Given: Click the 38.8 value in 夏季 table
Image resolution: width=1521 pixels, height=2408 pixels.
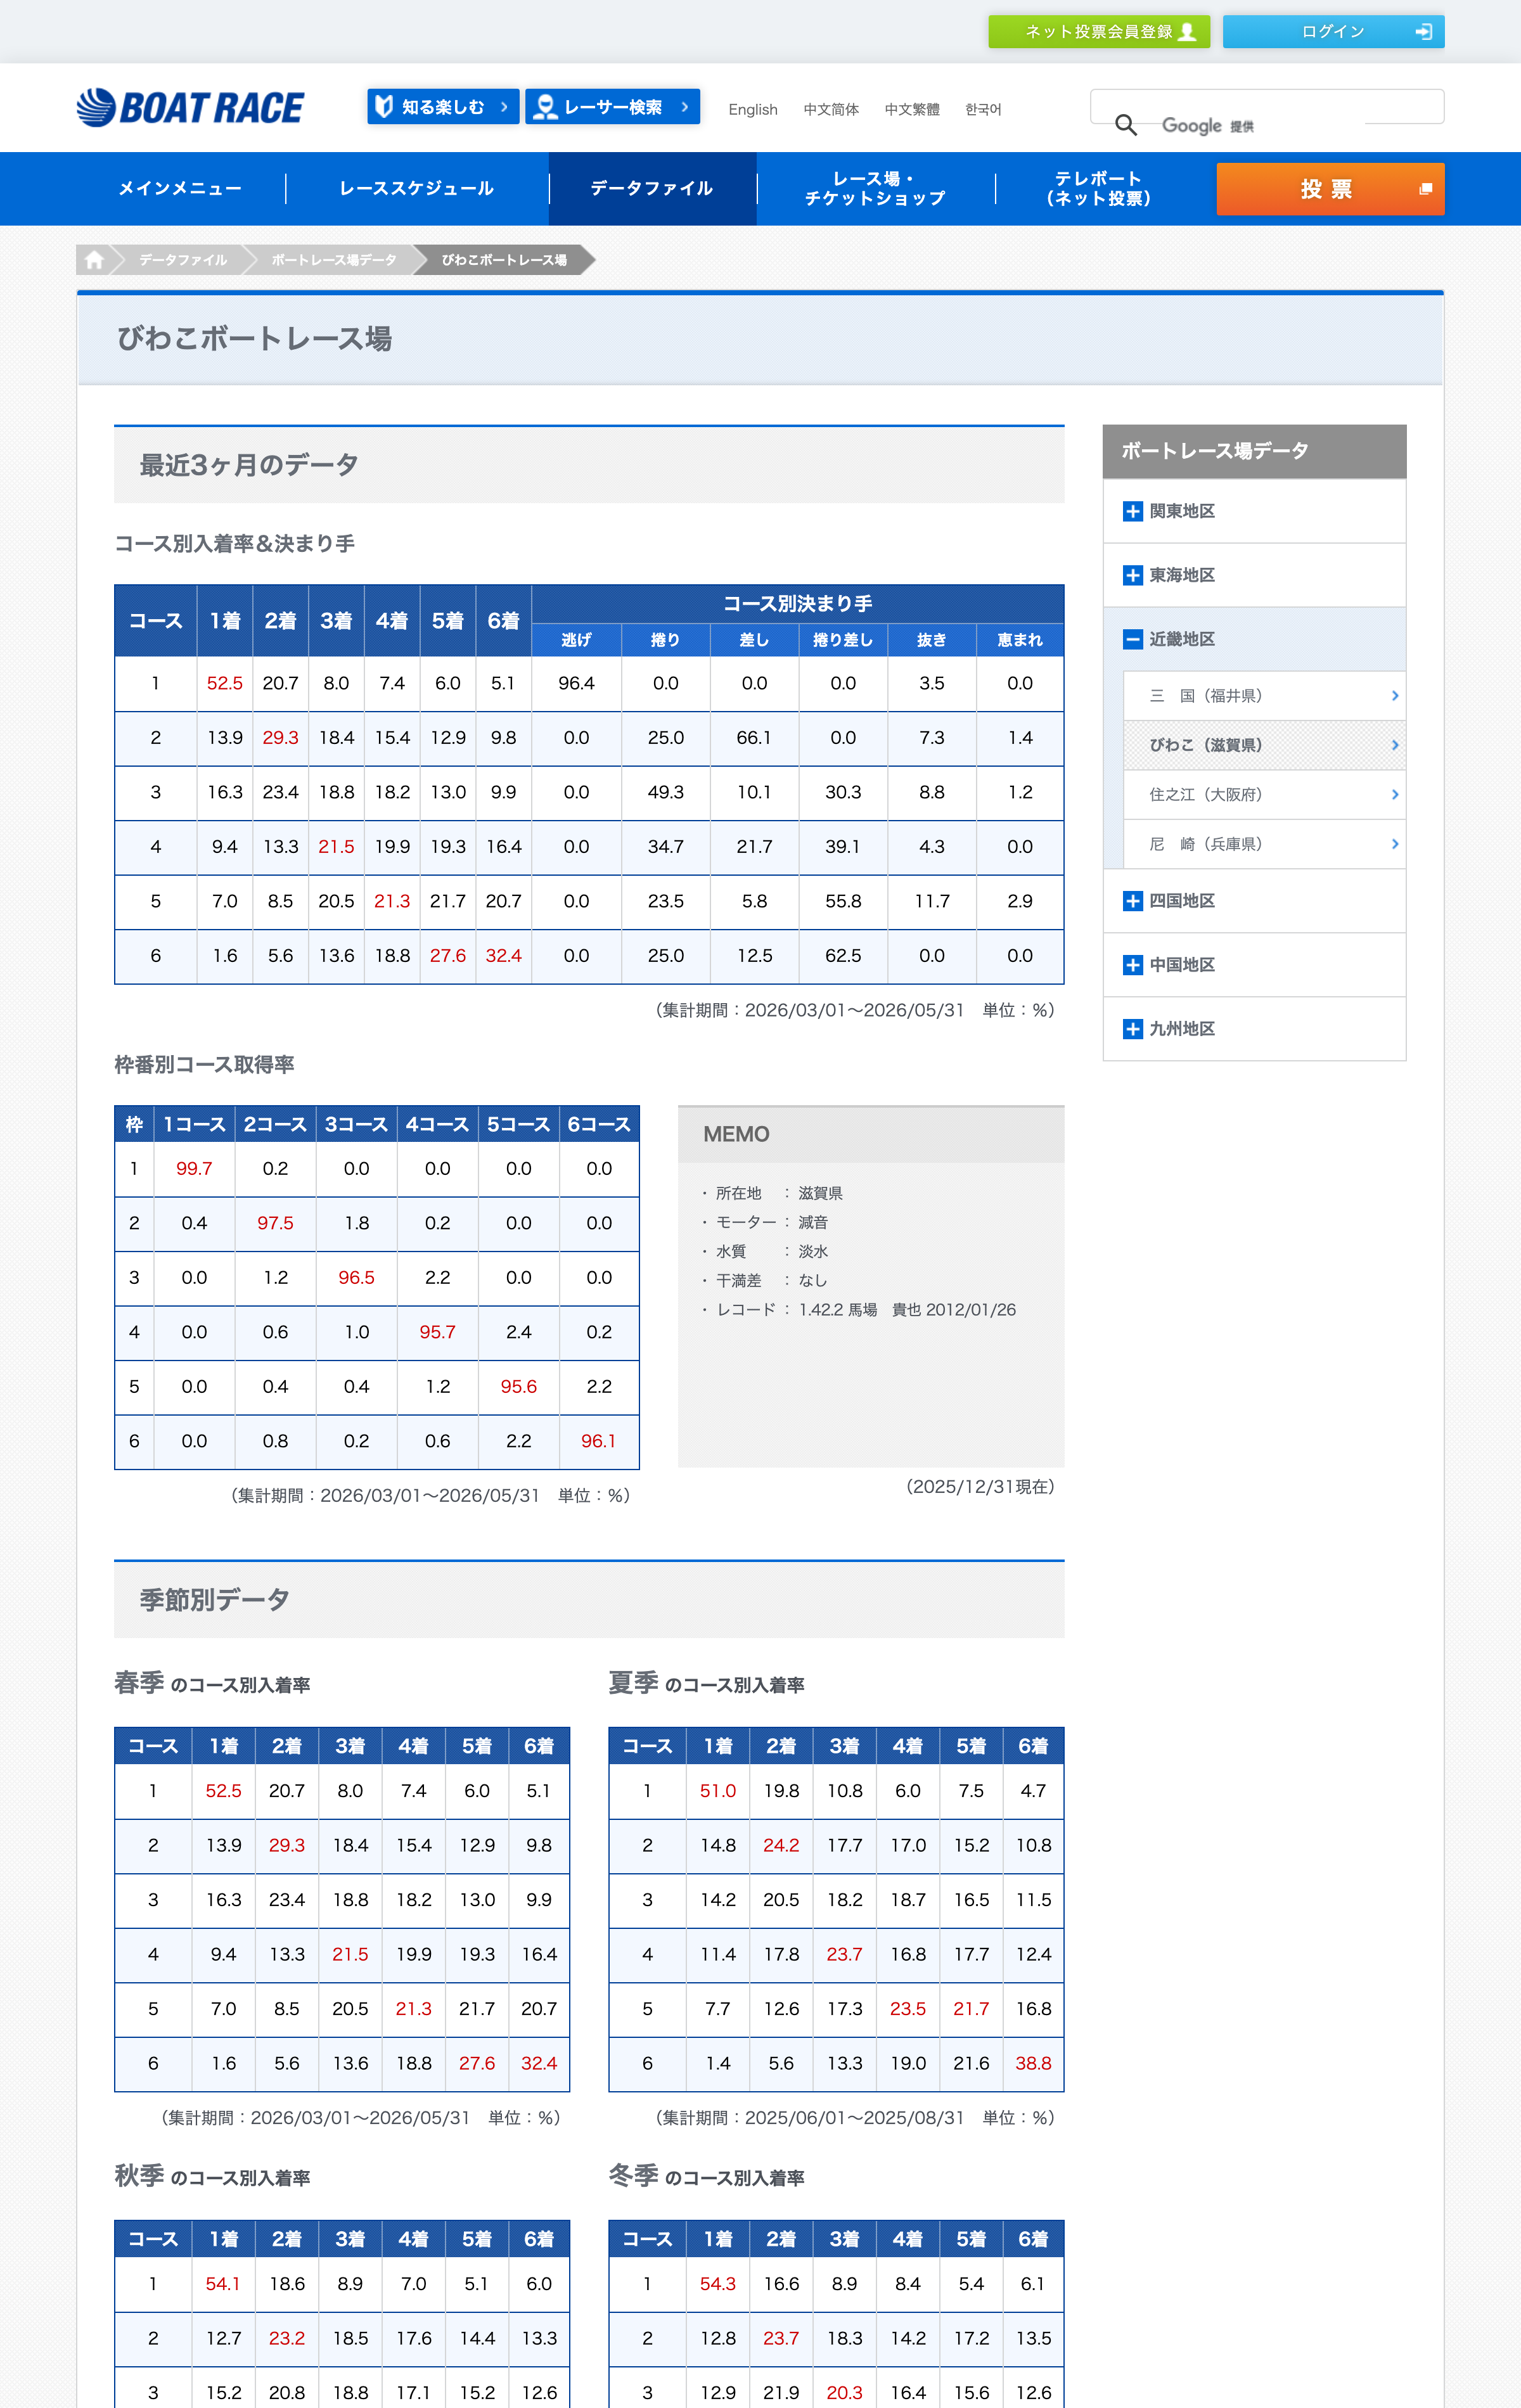Looking at the screenshot, I should tap(1033, 2063).
